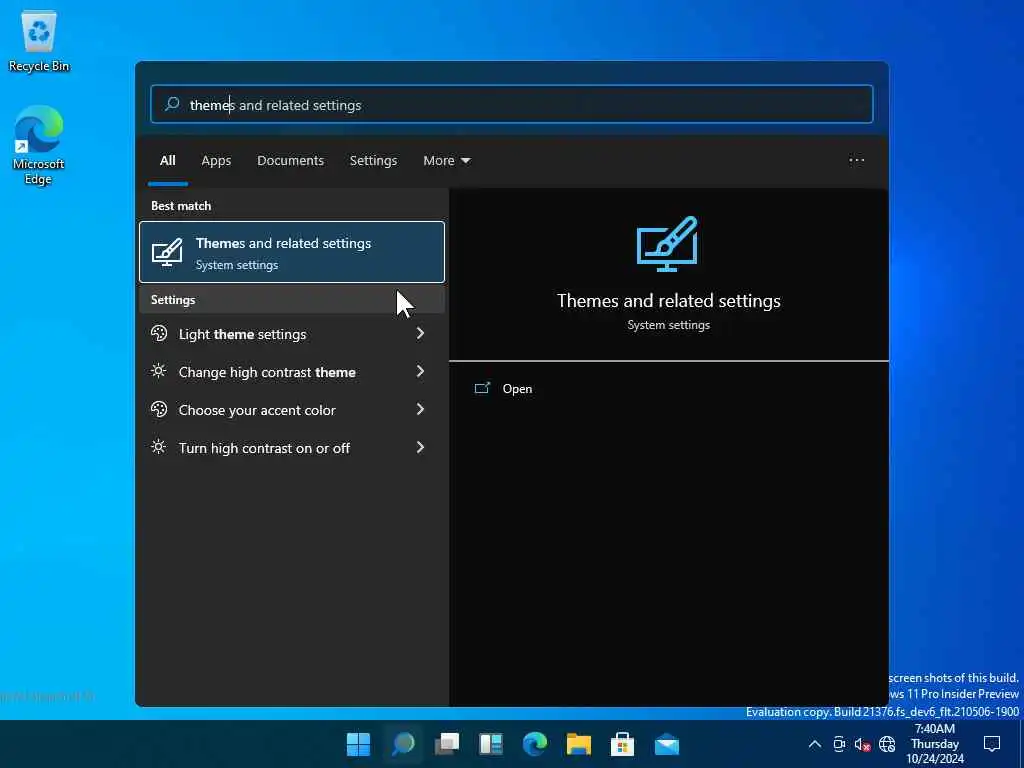This screenshot has height=768, width=1024.
Task: Open File Explorer from taskbar
Action: coord(579,744)
